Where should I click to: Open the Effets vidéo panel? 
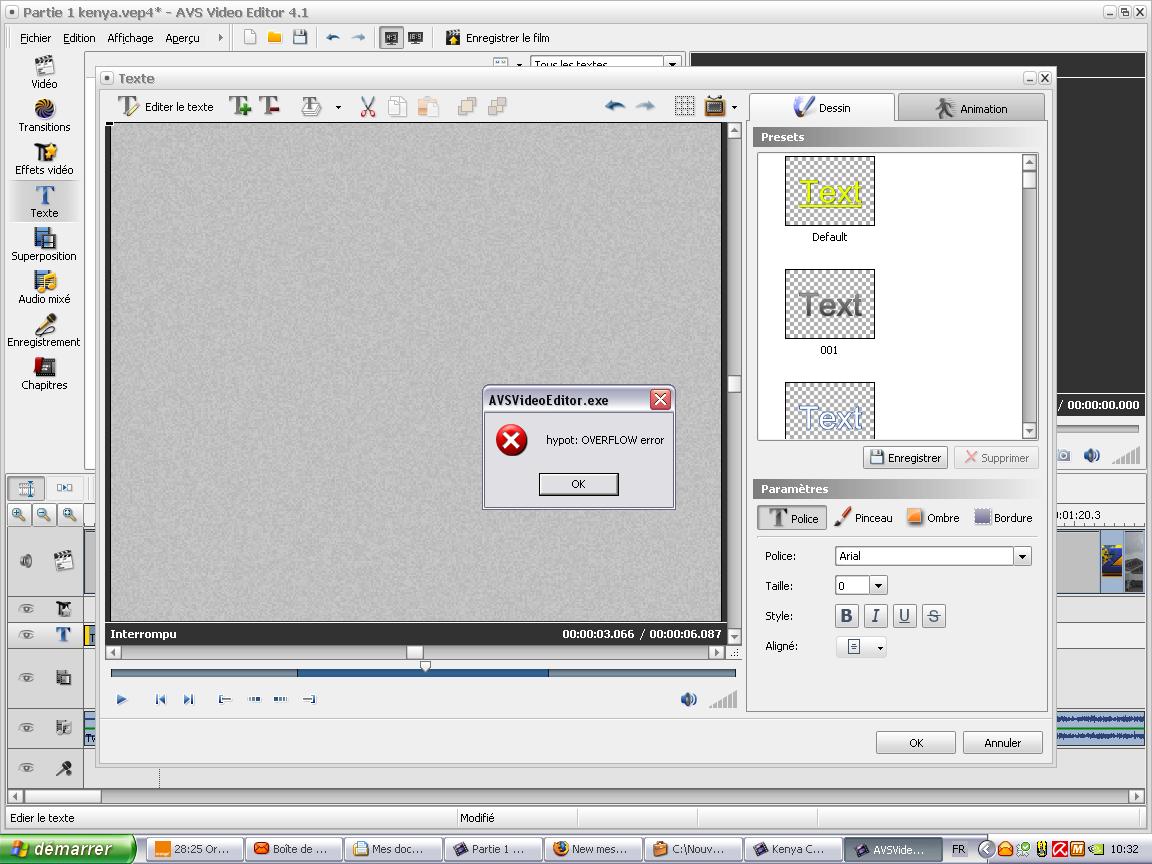44,153
